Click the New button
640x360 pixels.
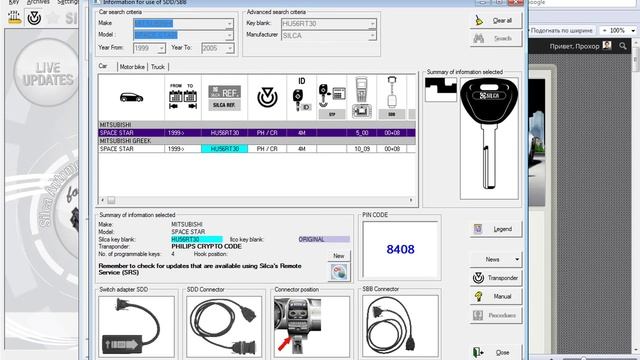pos(339,256)
